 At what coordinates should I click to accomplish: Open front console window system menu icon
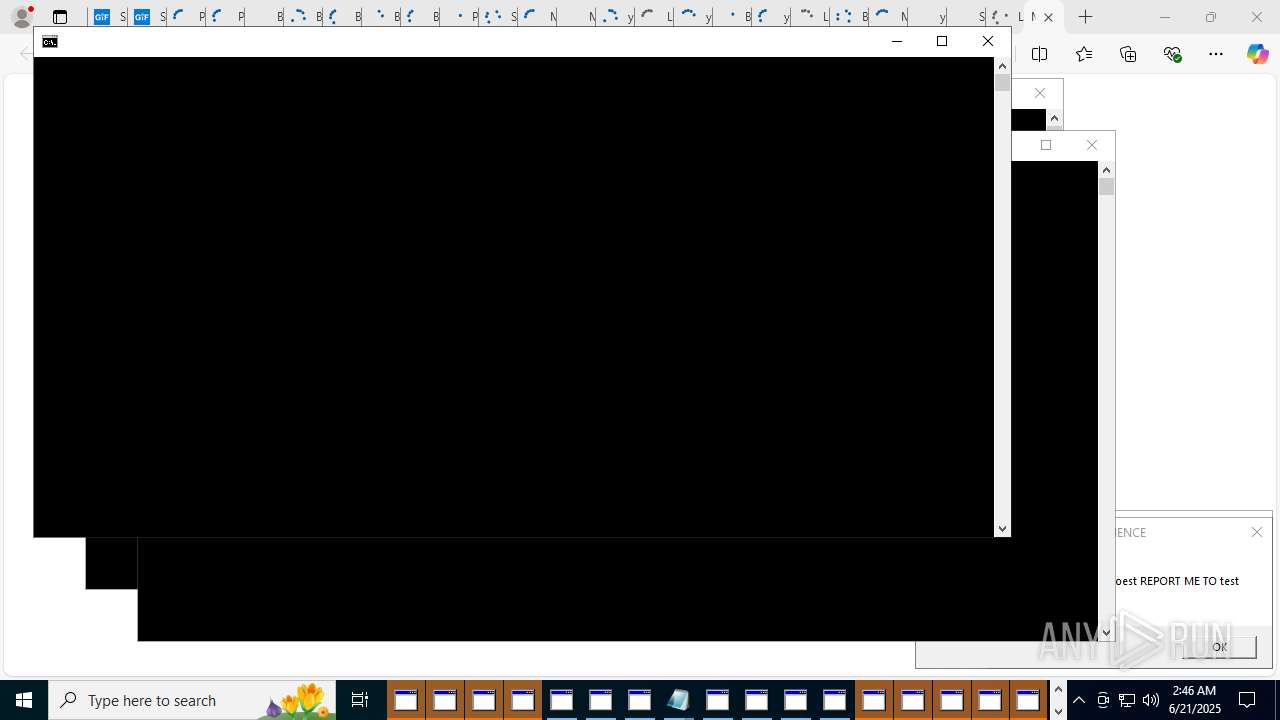[x=50, y=42]
